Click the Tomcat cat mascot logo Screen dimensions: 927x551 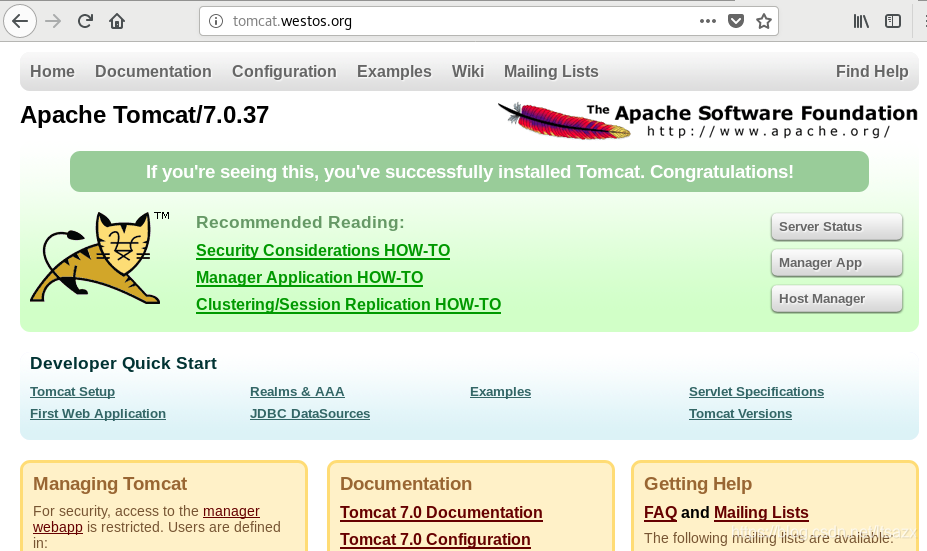point(95,258)
